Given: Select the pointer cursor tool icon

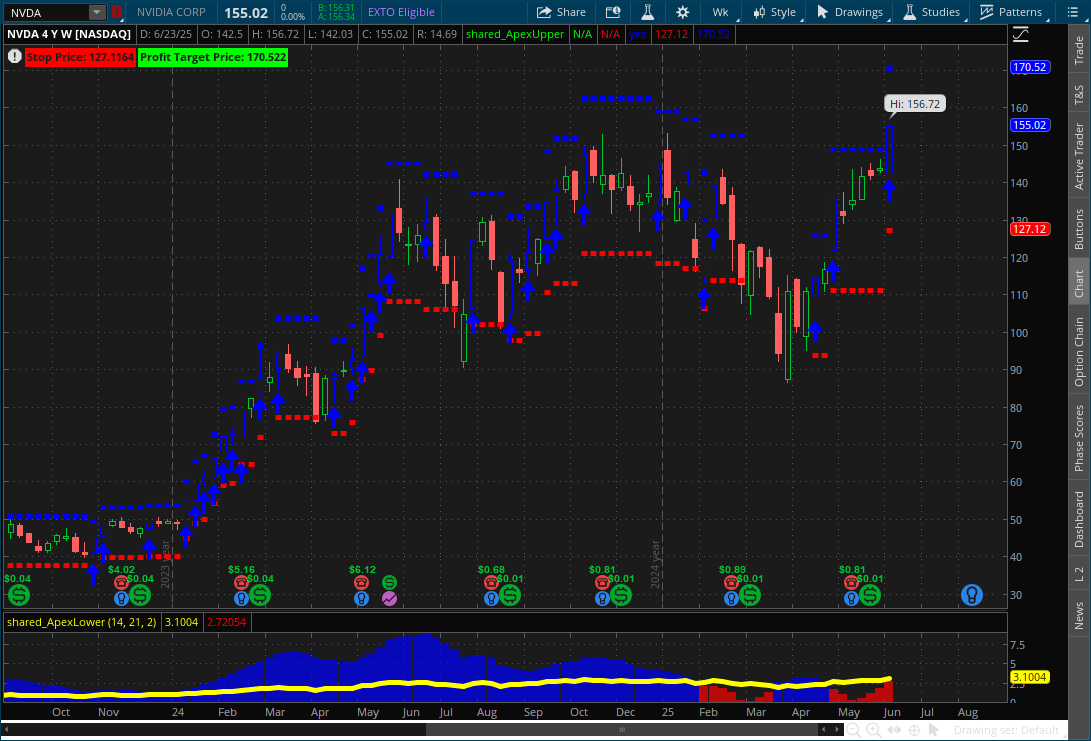Looking at the screenshot, I should coord(934,730).
